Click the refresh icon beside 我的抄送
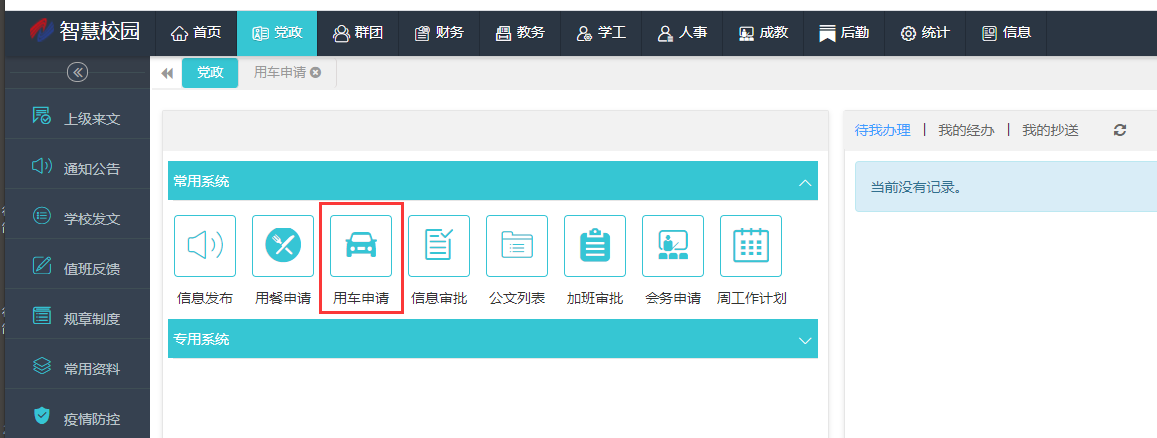 tap(1120, 131)
